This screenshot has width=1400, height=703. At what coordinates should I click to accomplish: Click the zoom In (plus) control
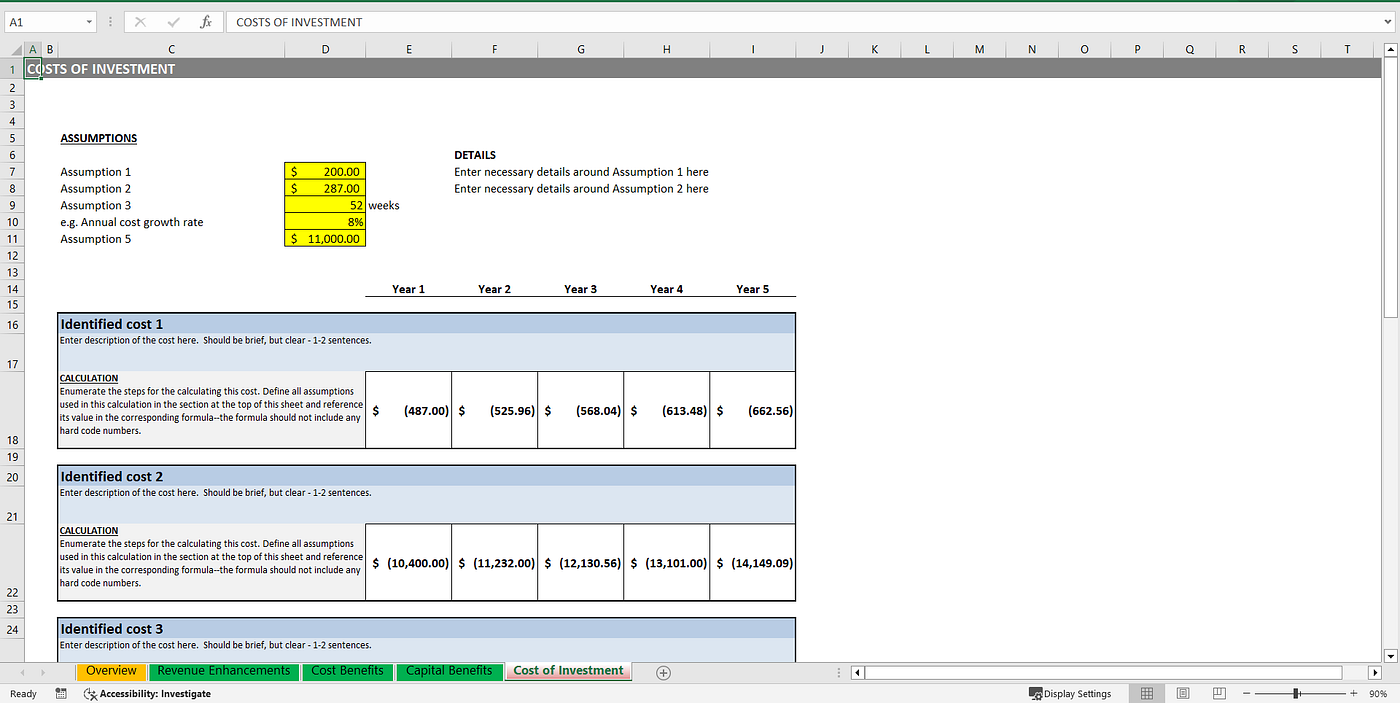point(1353,693)
